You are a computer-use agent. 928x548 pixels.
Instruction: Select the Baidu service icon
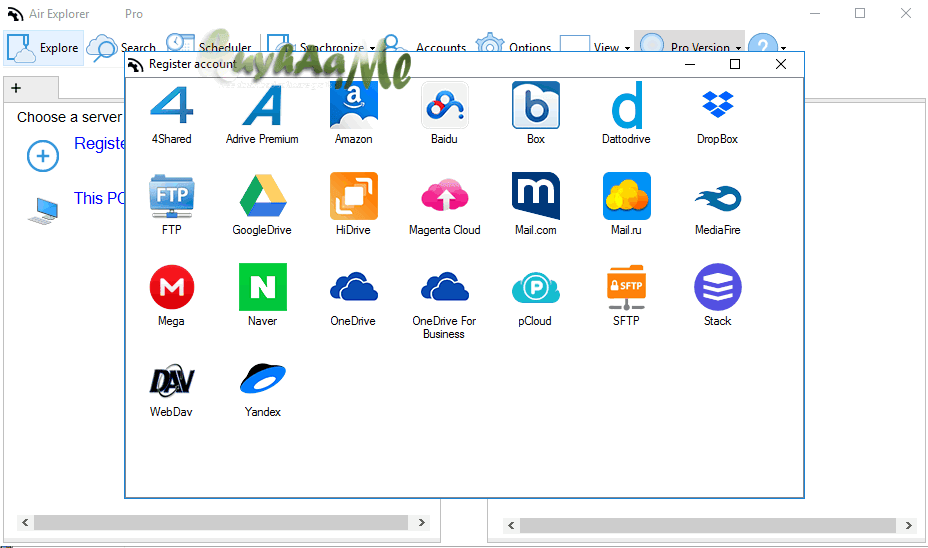pyautogui.click(x=444, y=105)
